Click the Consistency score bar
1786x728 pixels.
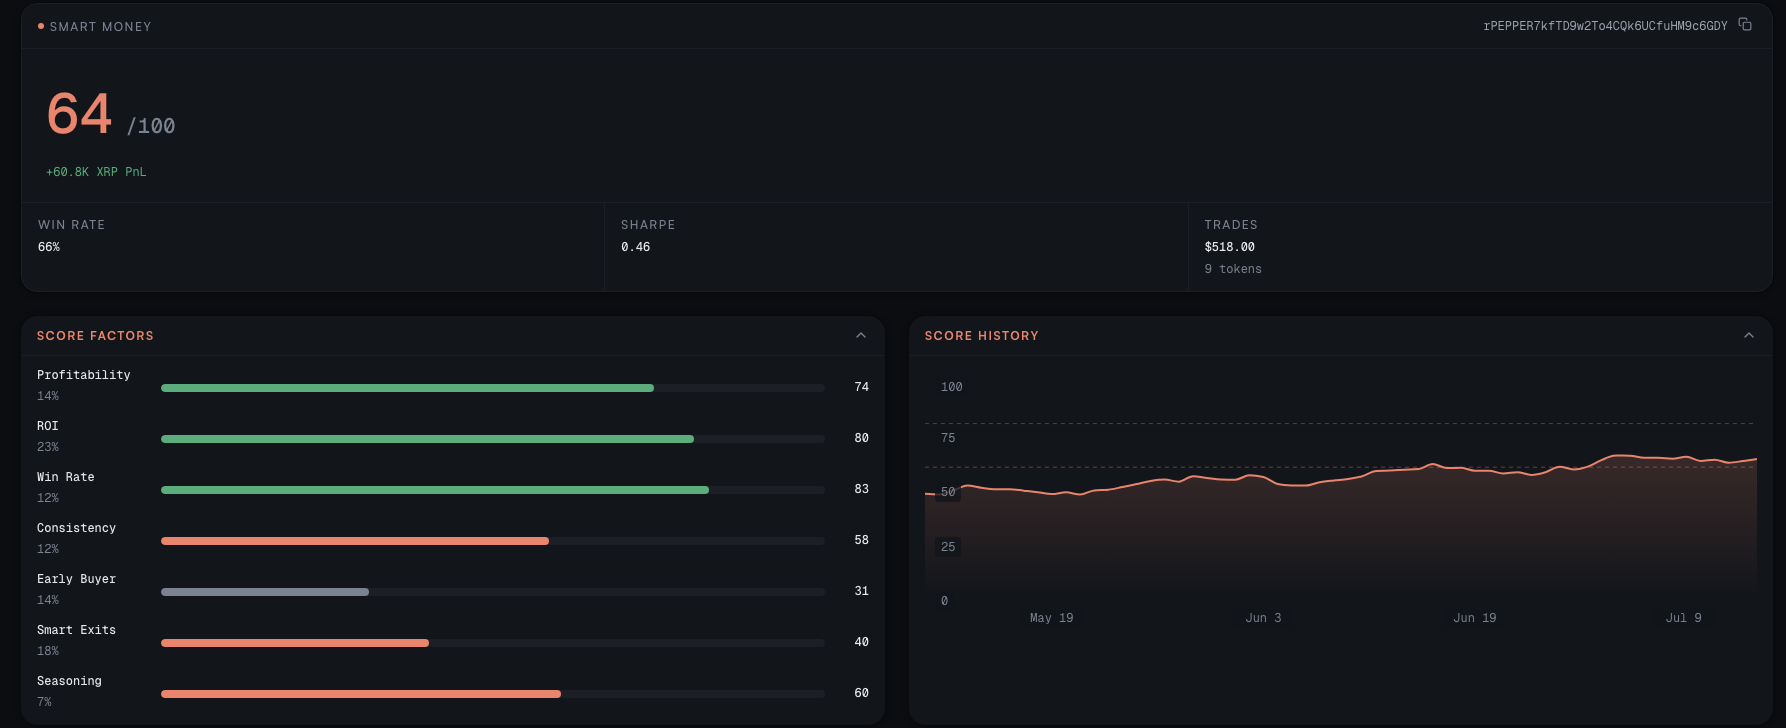pyautogui.click(x=493, y=540)
